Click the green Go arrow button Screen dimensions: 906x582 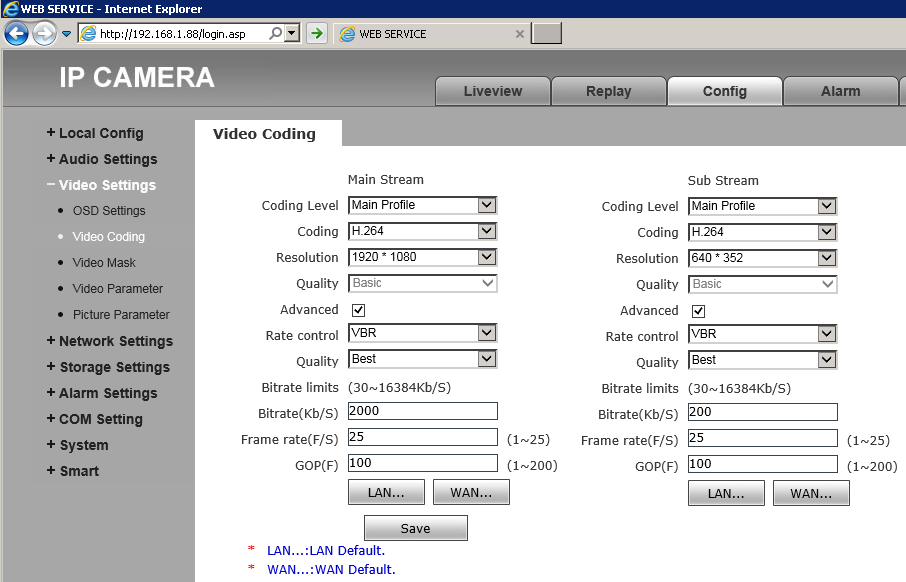(317, 34)
